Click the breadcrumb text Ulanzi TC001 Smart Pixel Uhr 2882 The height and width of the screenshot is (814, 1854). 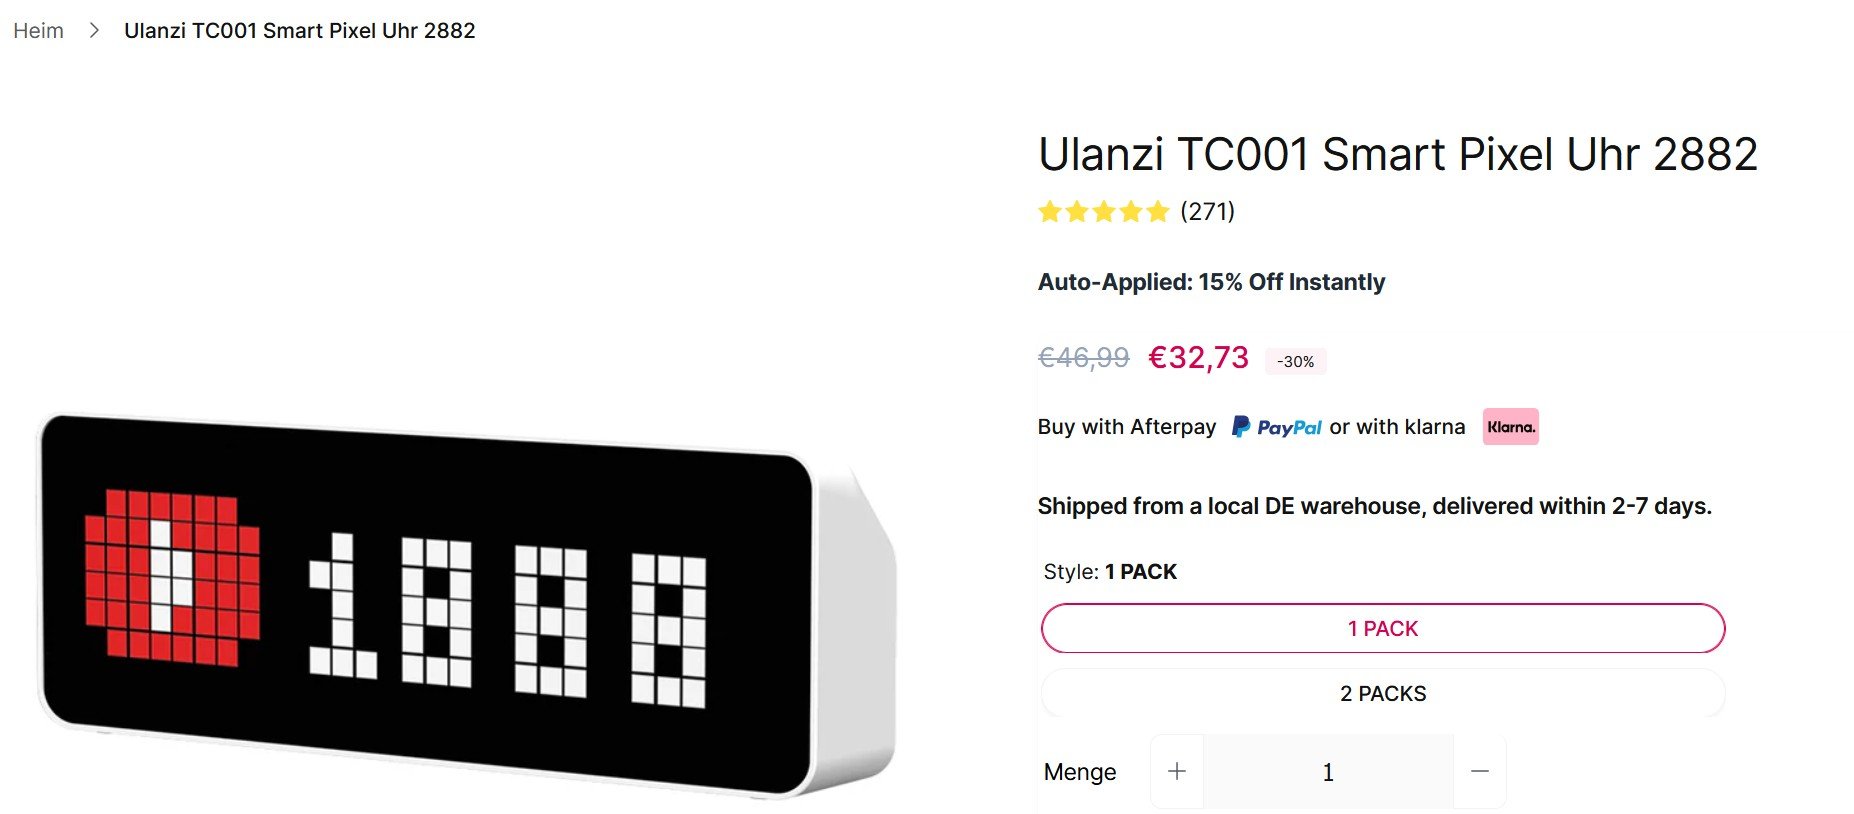pyautogui.click(x=299, y=31)
